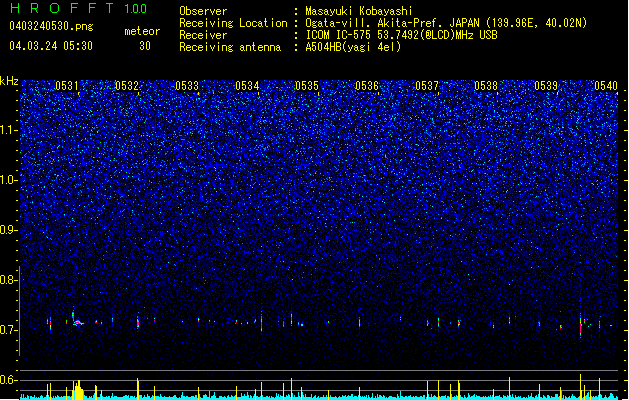Click the 0534 time marker

click(x=247, y=86)
